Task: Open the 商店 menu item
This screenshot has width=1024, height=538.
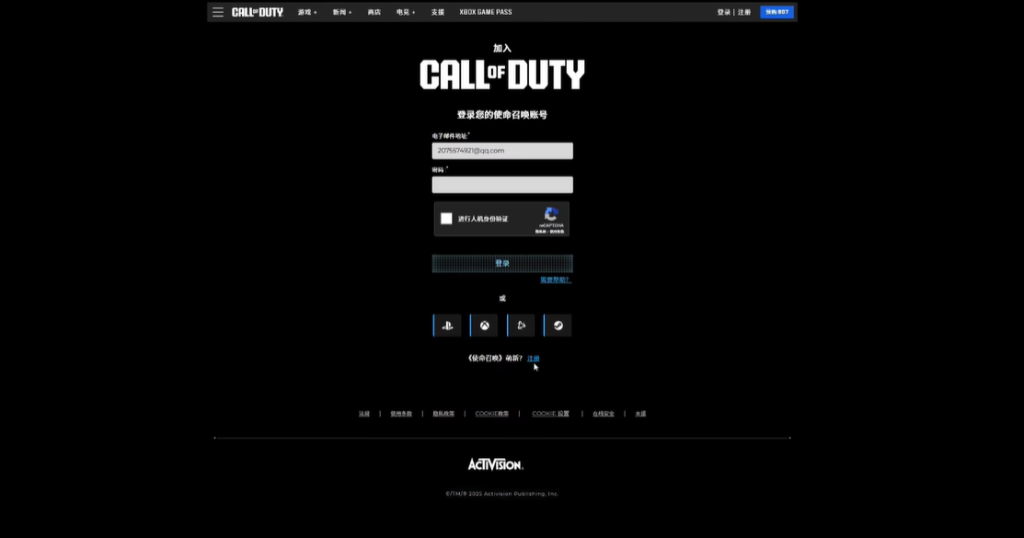Action: pos(374,12)
